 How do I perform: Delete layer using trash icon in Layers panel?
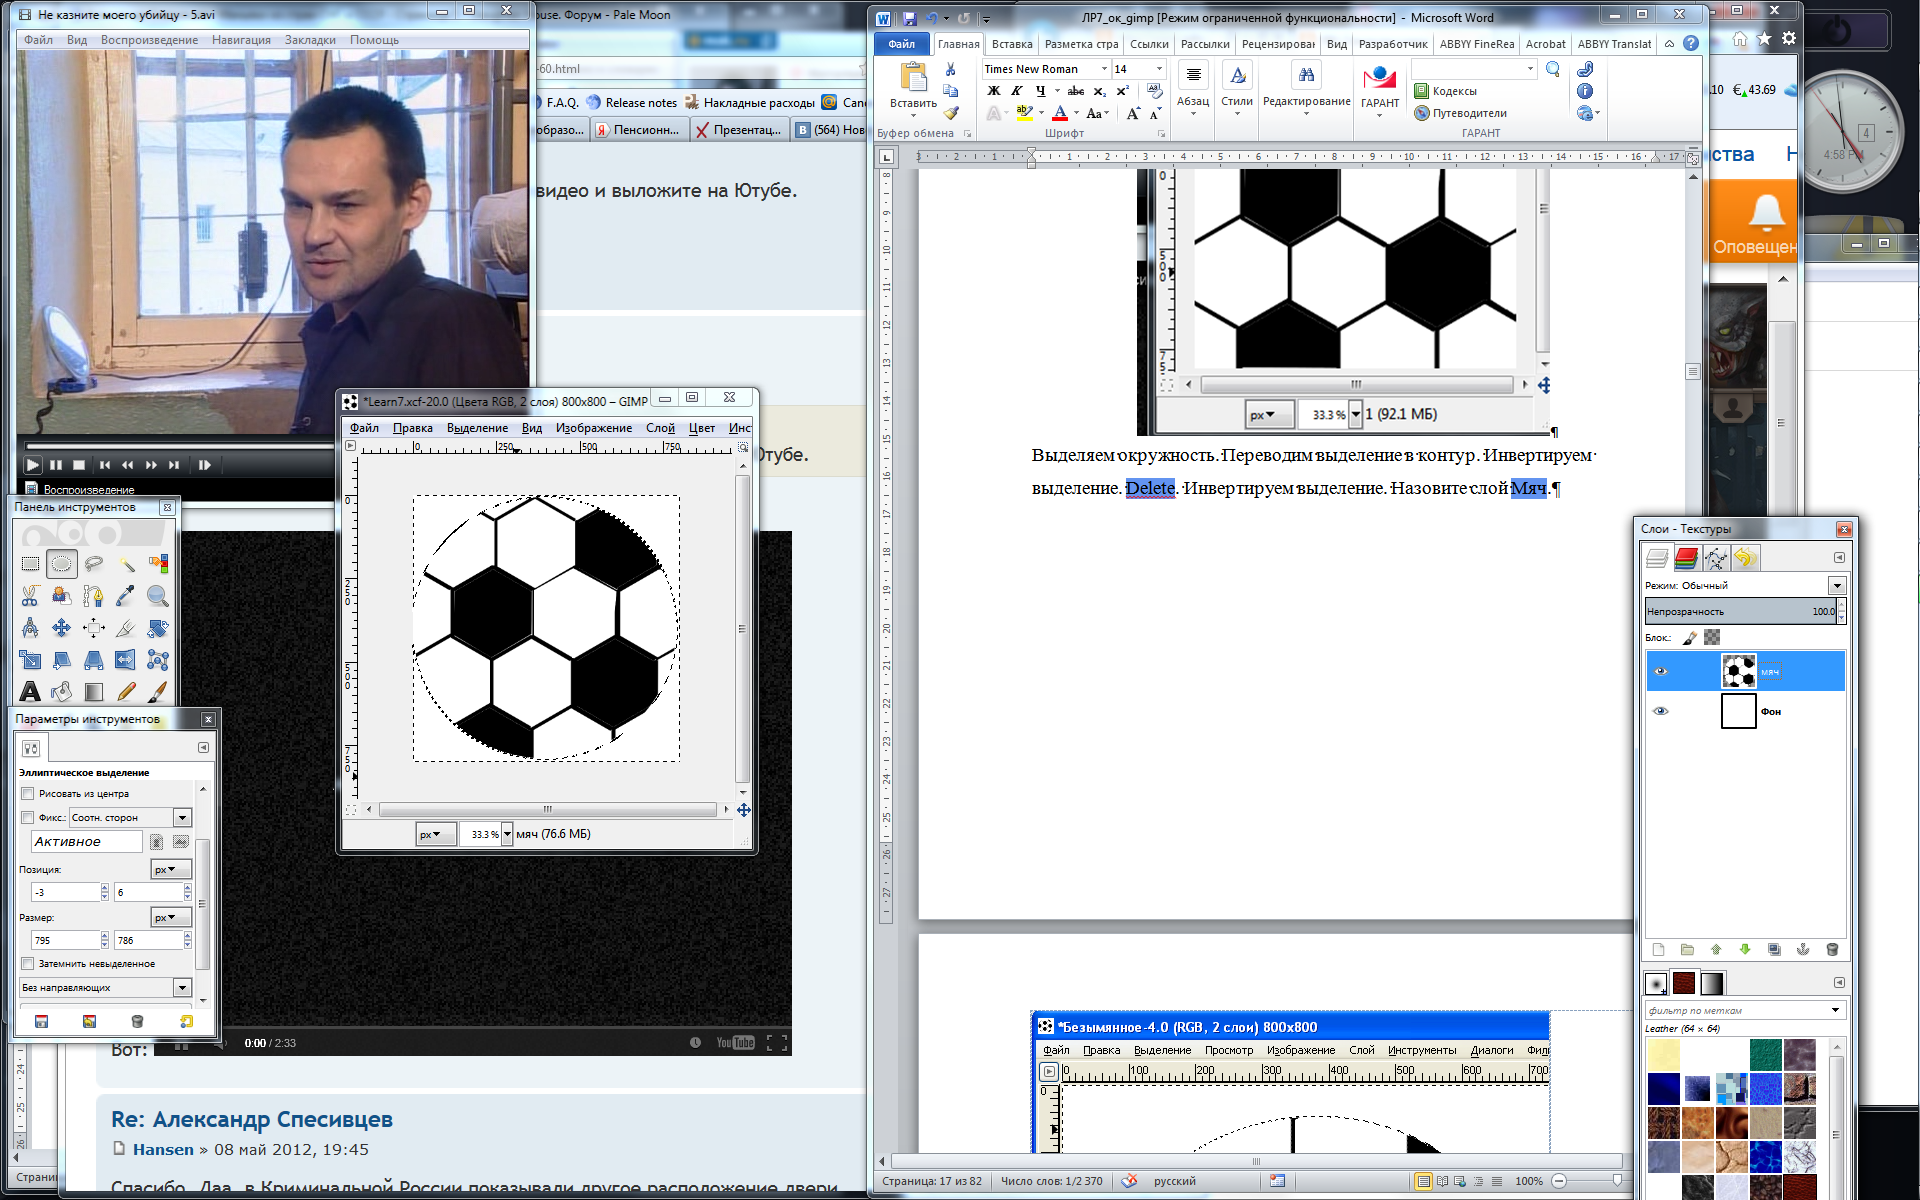(1832, 949)
